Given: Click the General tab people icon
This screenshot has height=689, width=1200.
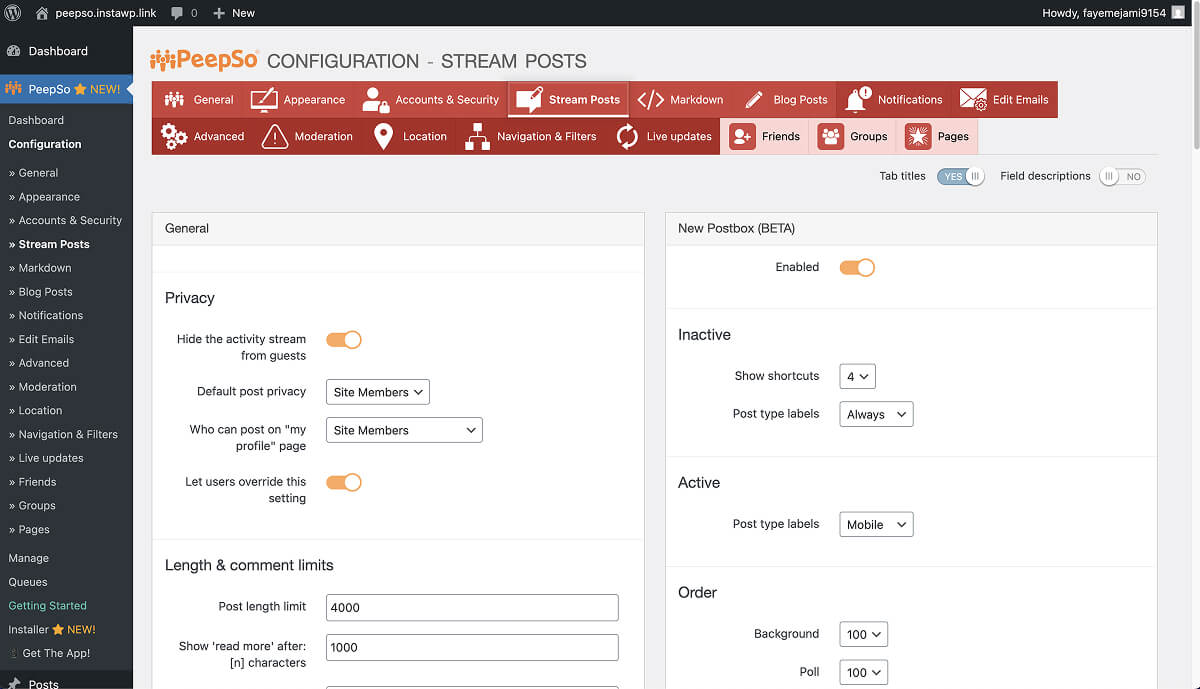Looking at the screenshot, I should (174, 100).
